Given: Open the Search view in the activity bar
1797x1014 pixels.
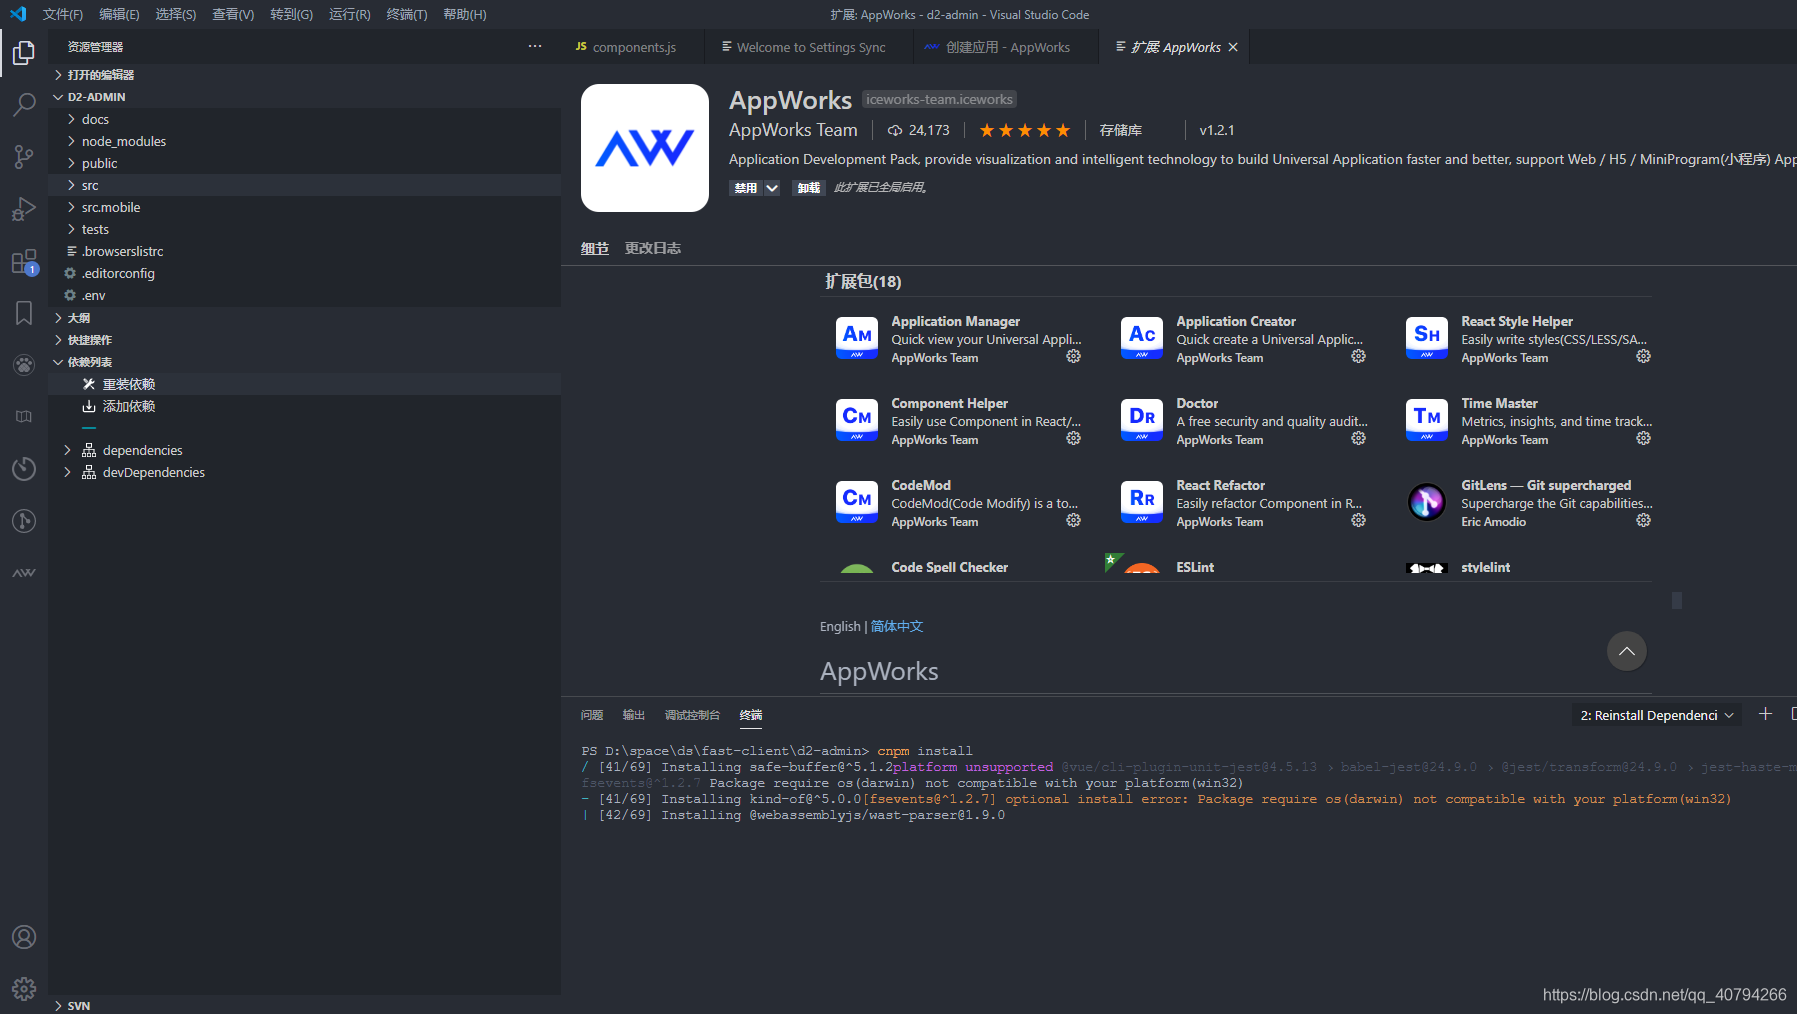Looking at the screenshot, I should coord(24,104).
